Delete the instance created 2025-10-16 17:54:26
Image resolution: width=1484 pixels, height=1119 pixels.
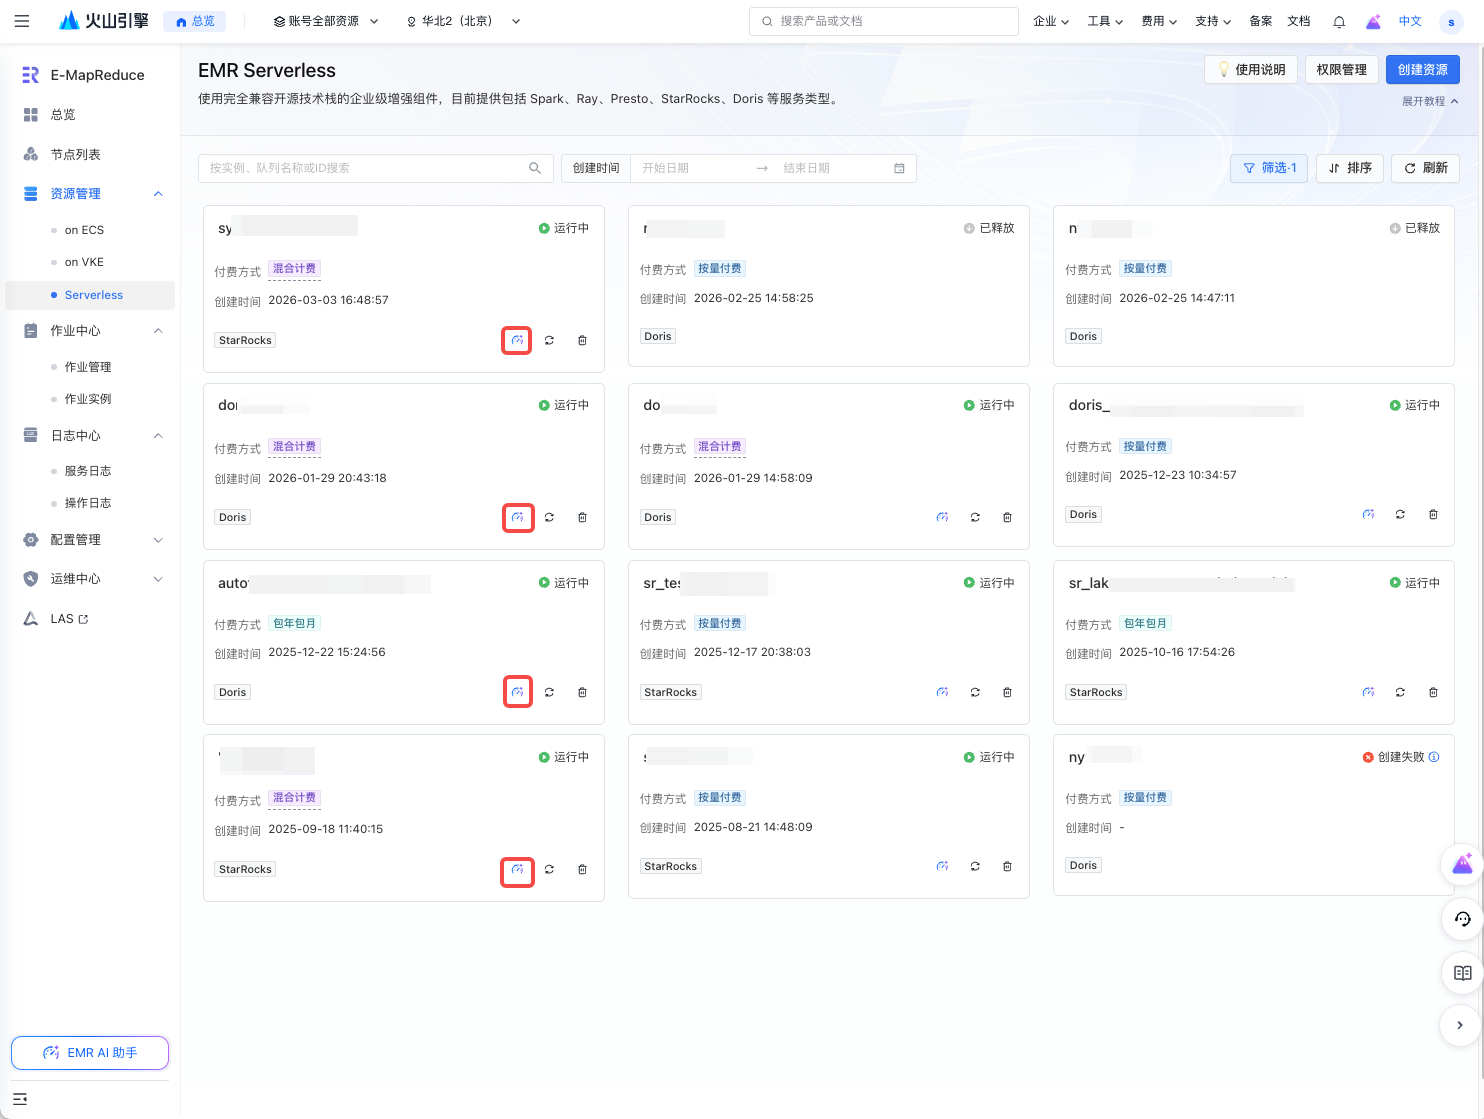[1433, 692]
